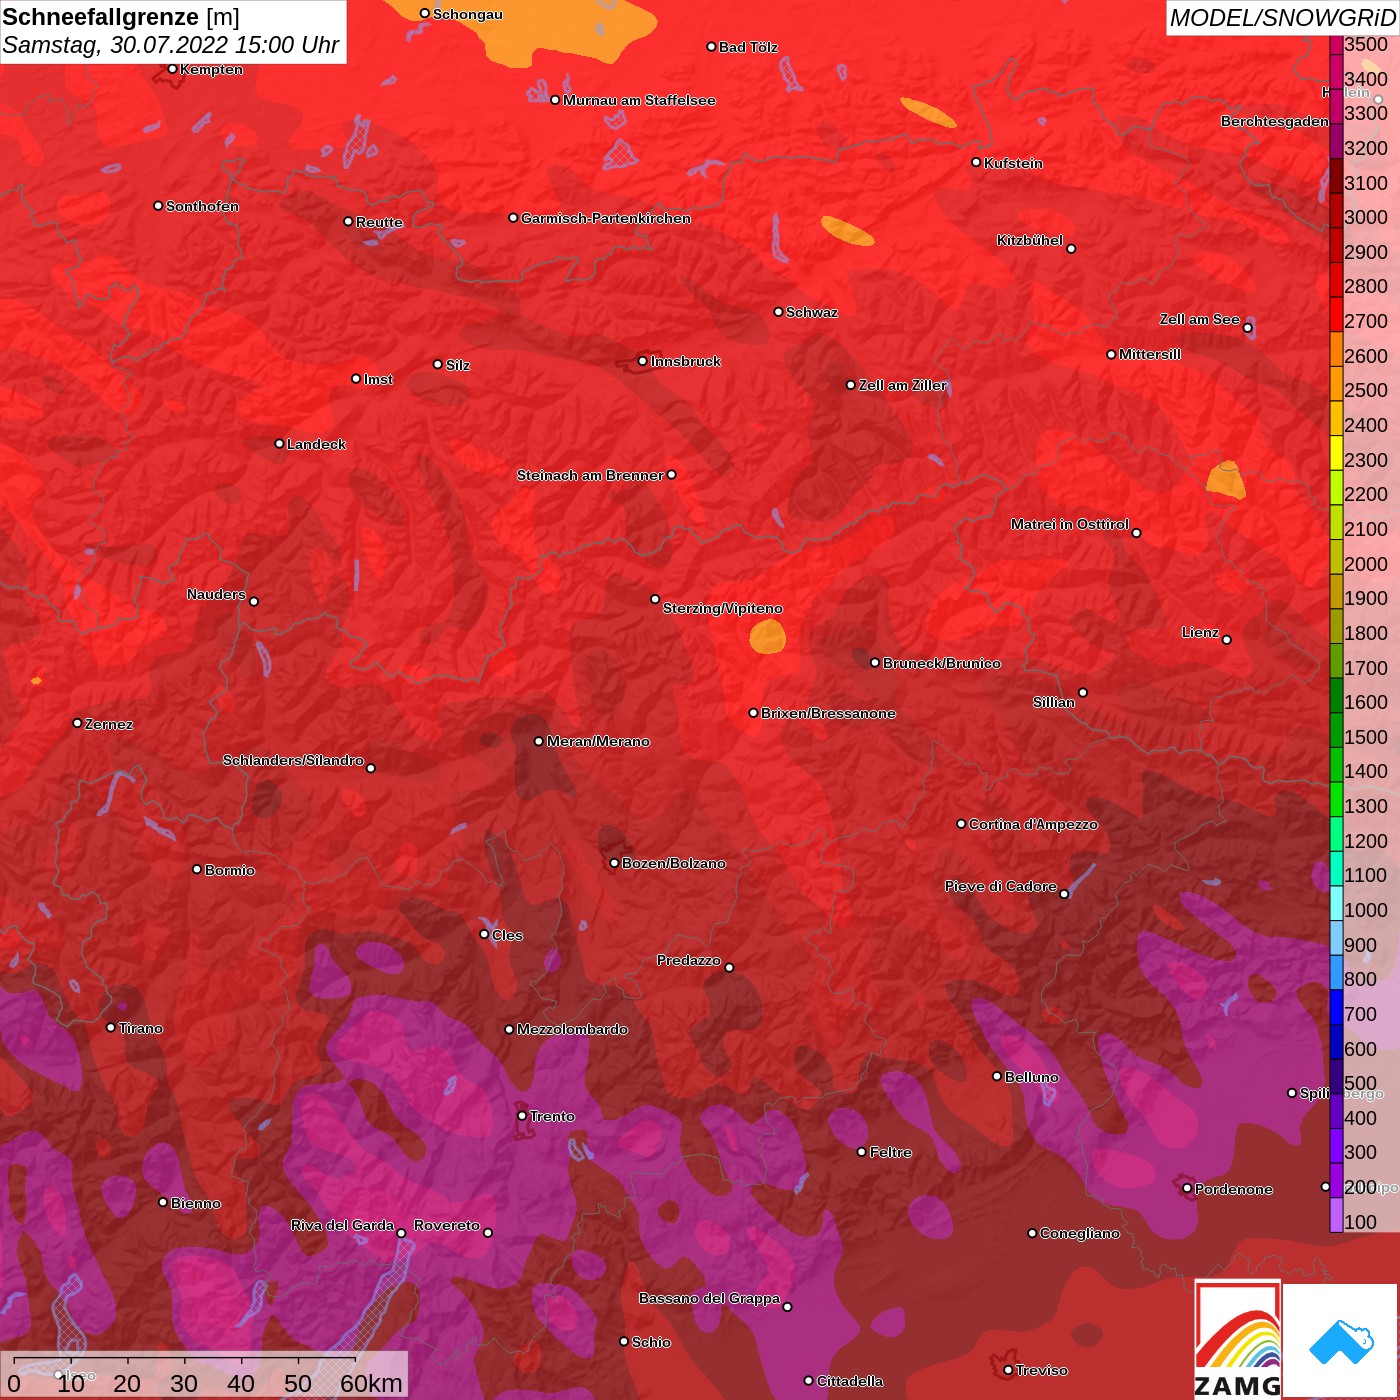This screenshot has height=1400, width=1400.
Task: Click the Bienno label
Action: [196, 1203]
